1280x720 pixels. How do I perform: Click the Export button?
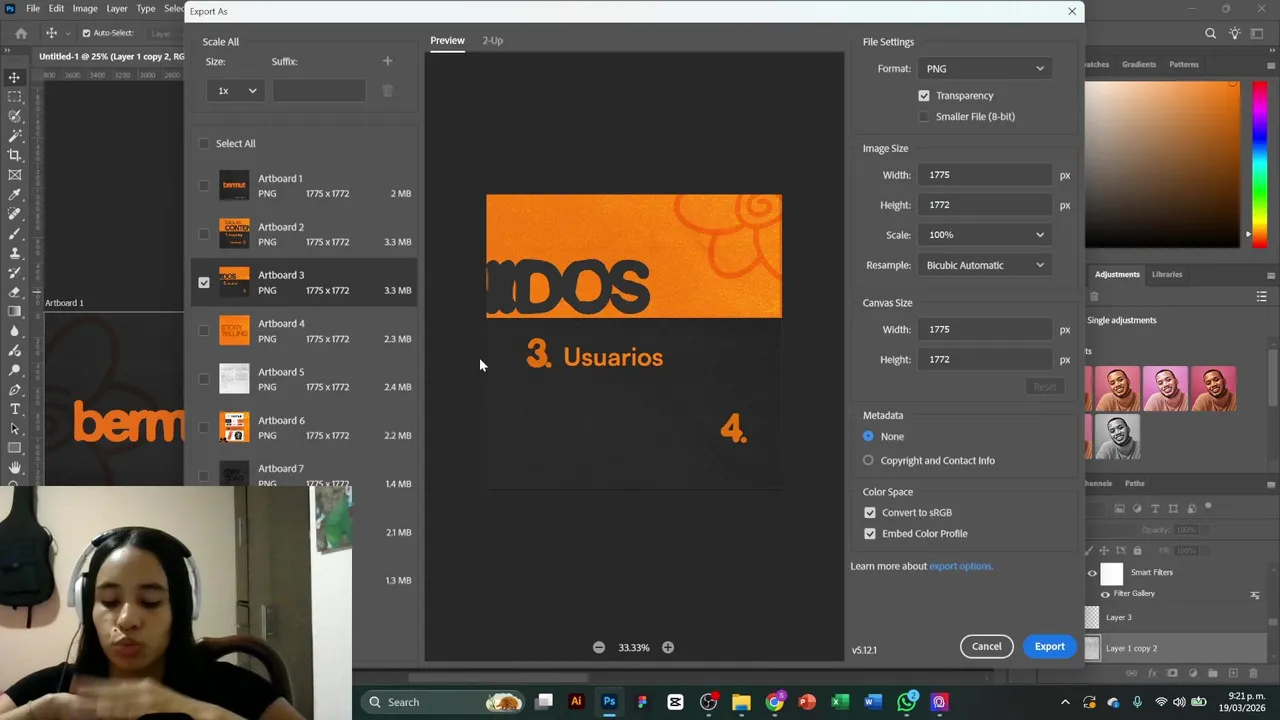1049,647
